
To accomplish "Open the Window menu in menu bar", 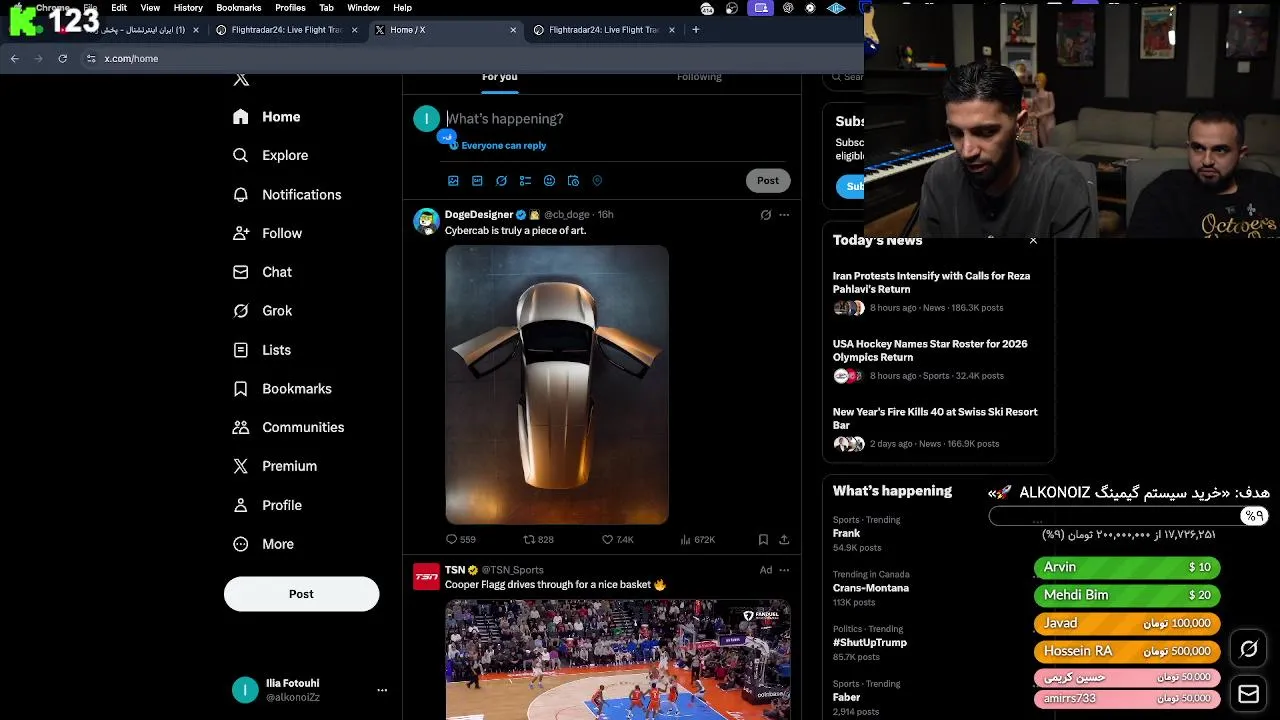I will [x=363, y=8].
